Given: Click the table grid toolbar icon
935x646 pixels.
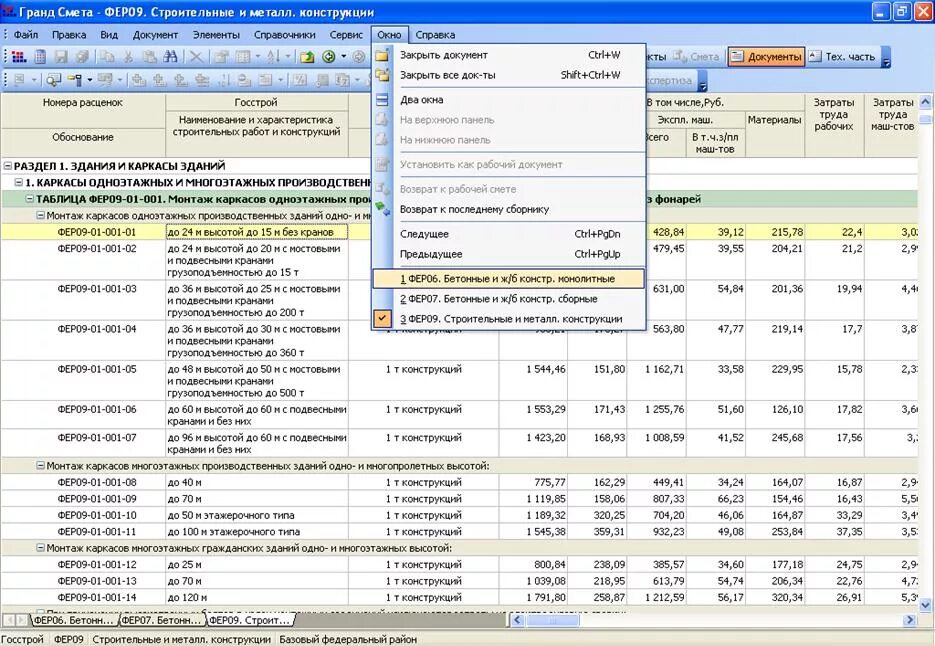Looking at the screenshot, I should 243,57.
